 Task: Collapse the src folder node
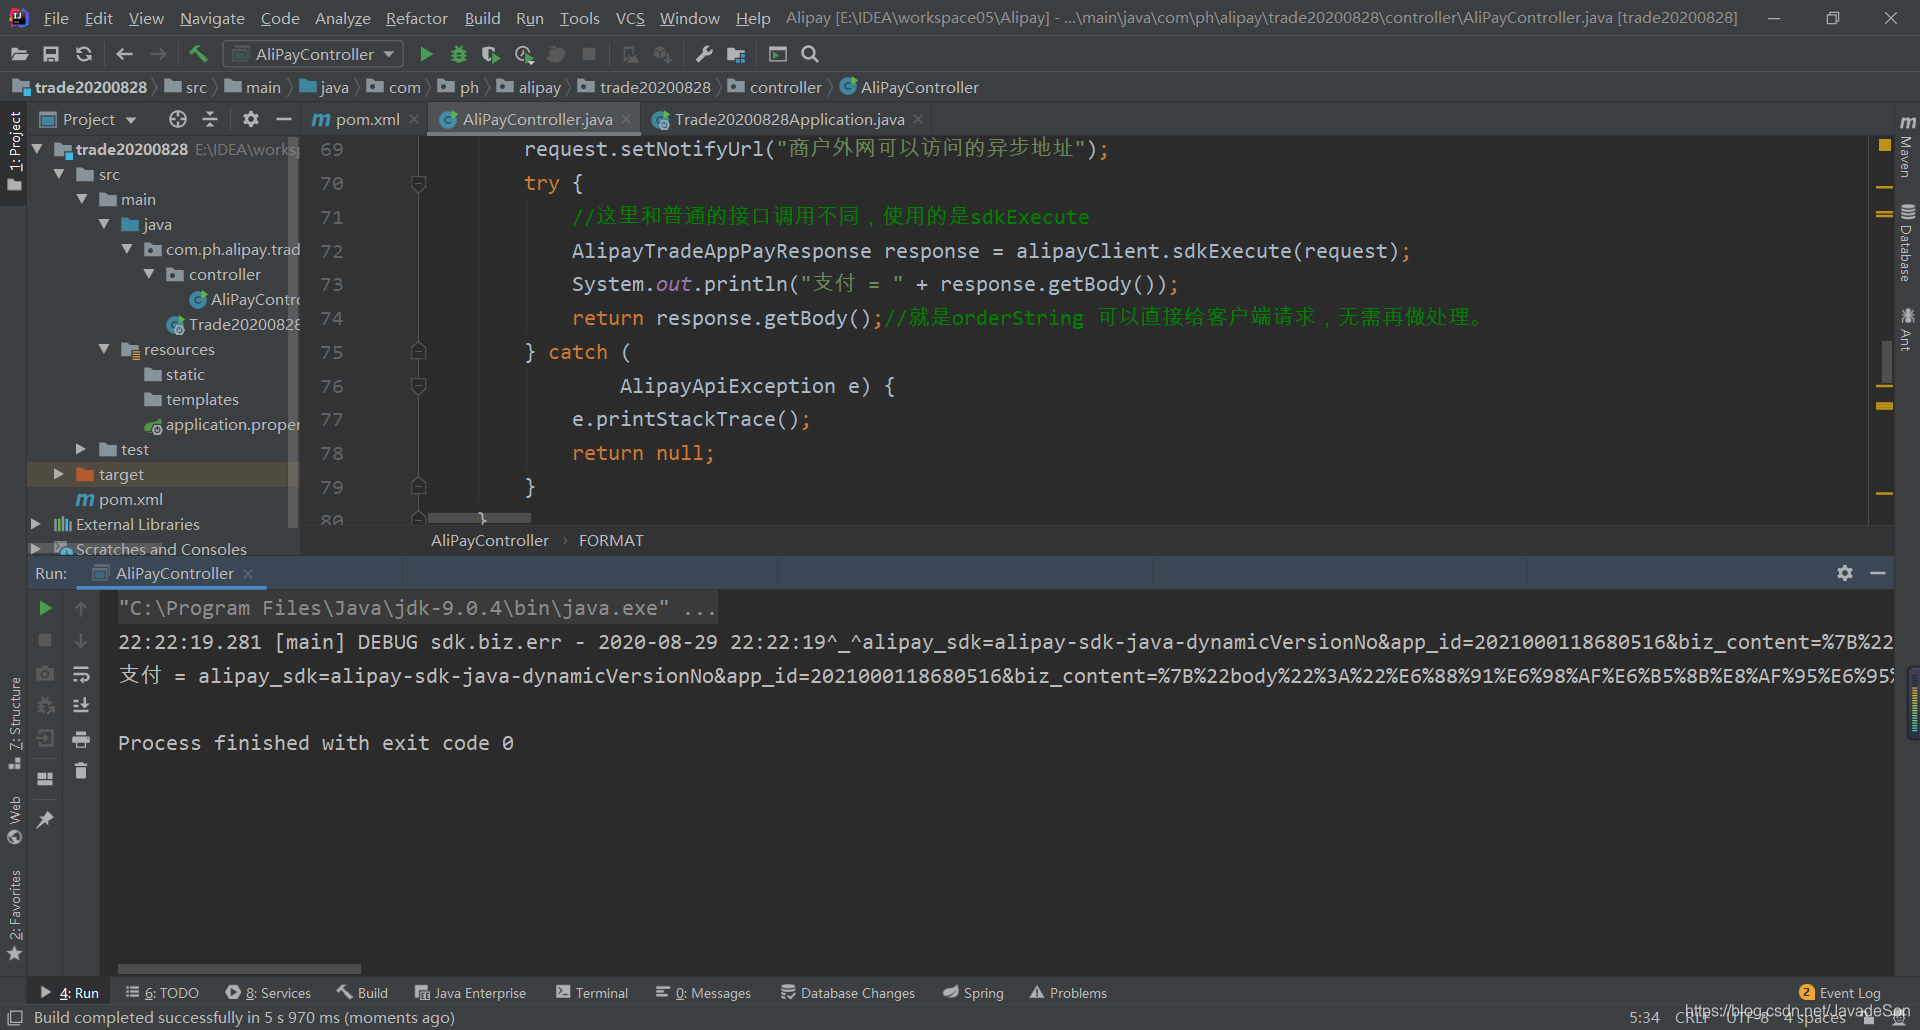pyautogui.click(x=60, y=174)
